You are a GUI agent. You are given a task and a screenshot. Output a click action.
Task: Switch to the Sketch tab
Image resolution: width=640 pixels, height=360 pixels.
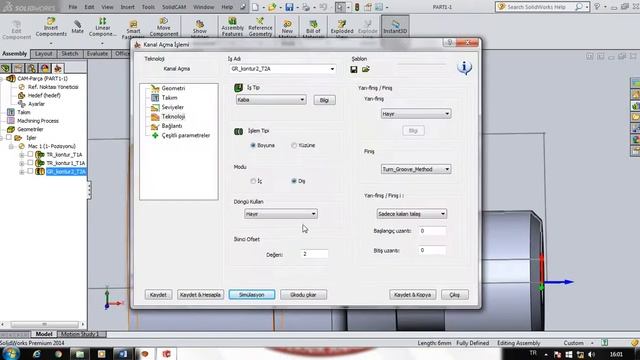pyautogui.click(x=70, y=53)
